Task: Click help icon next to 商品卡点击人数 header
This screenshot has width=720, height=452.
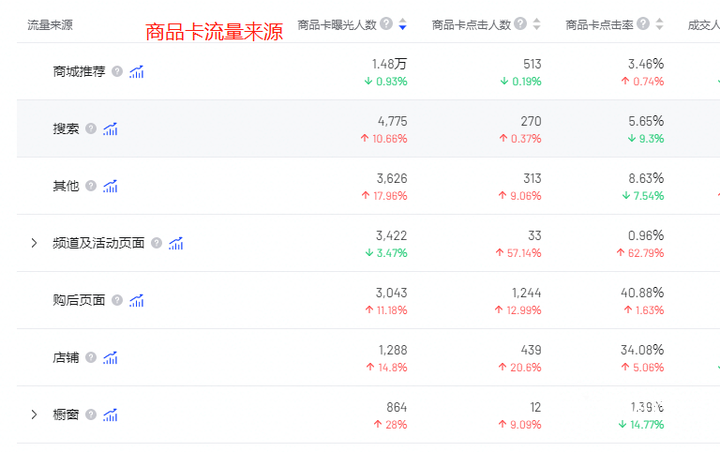Action: click(520, 23)
